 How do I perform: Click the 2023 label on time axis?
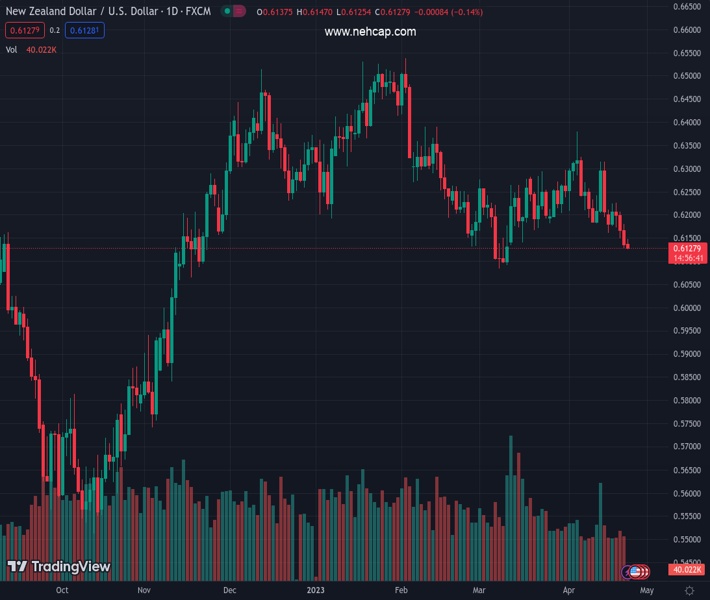click(316, 590)
